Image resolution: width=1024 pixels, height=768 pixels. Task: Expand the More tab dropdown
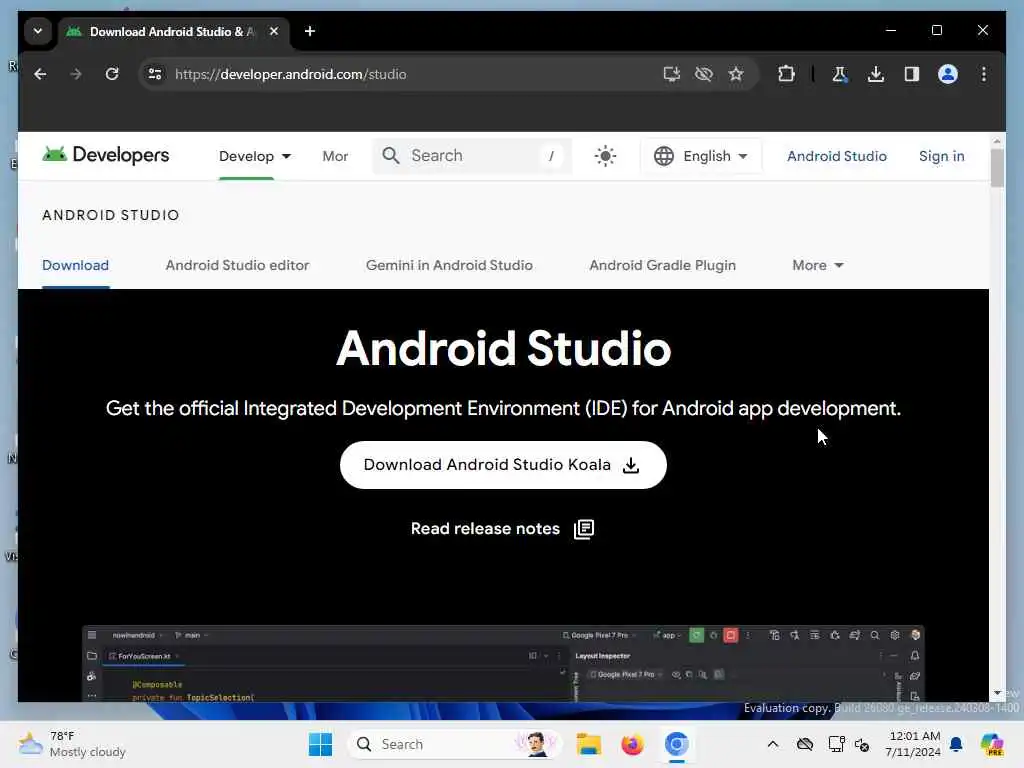[818, 265]
